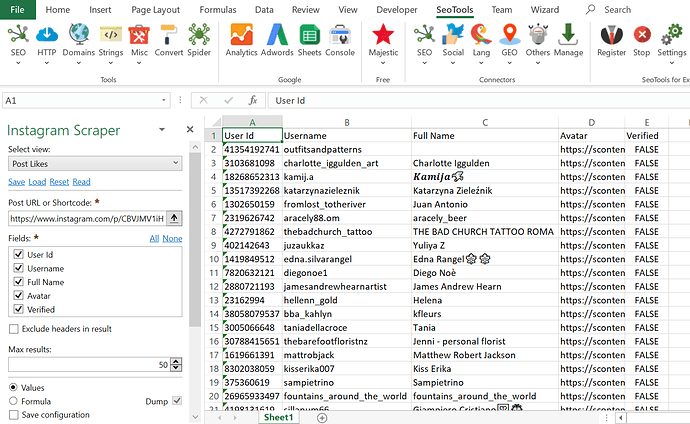Toggle the Dump checkbox

tap(177, 401)
